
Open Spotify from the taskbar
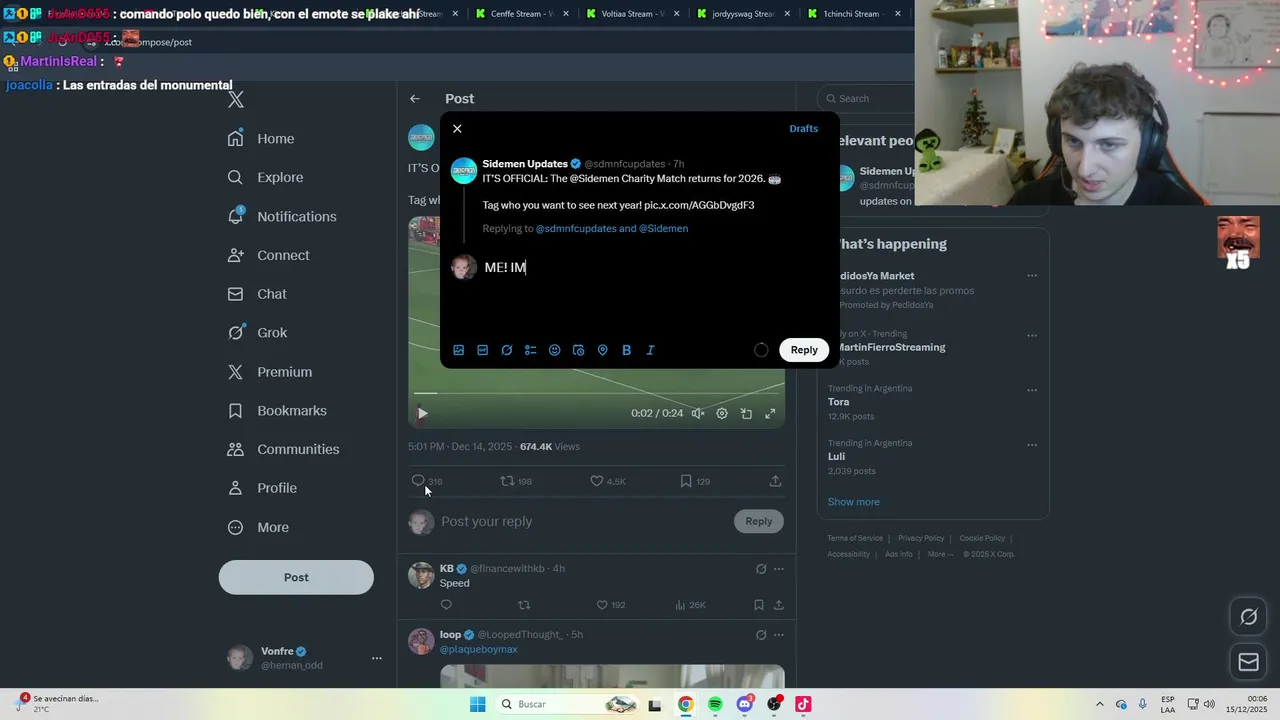click(715, 704)
